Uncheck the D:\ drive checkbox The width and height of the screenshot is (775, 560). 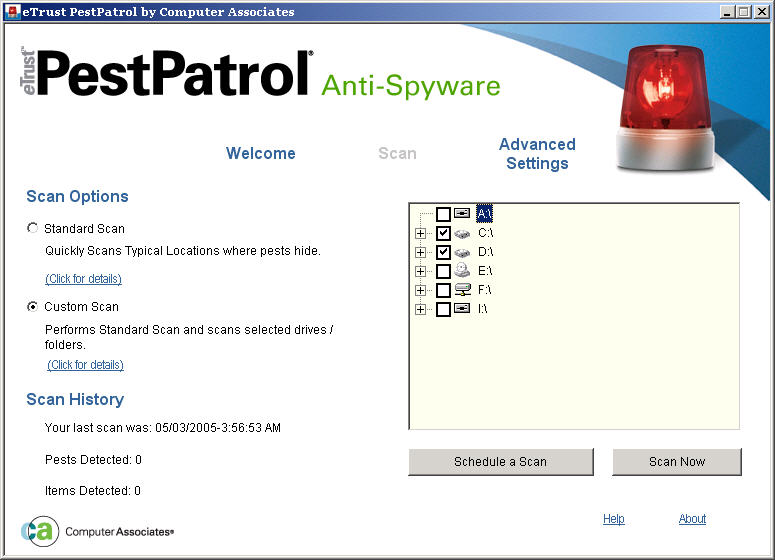(443, 252)
